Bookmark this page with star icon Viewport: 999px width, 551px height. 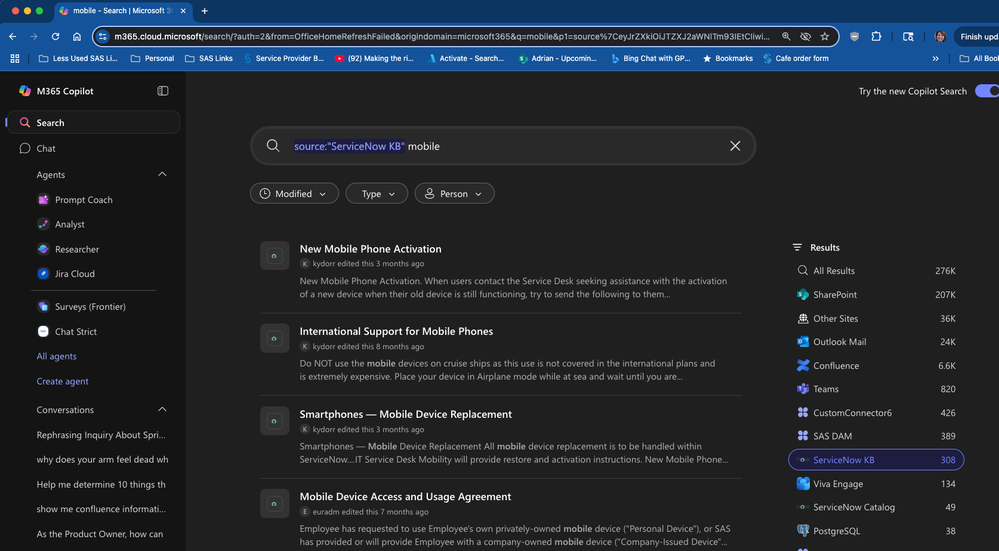[x=824, y=37]
